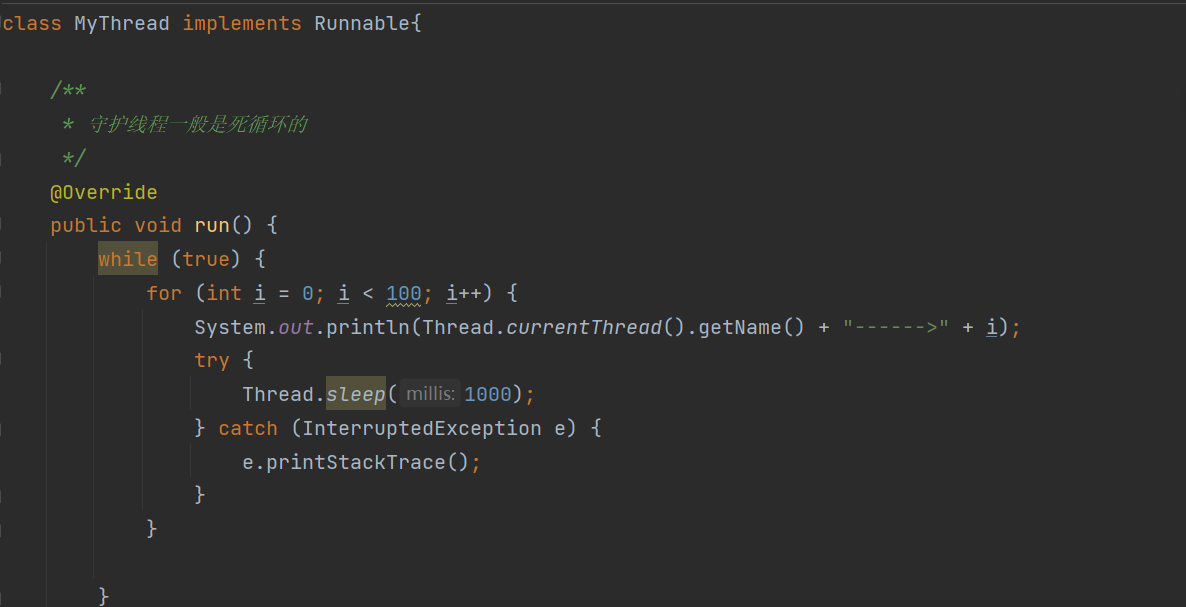Click the MyThread class name
The image size is (1186, 607).
tap(122, 23)
